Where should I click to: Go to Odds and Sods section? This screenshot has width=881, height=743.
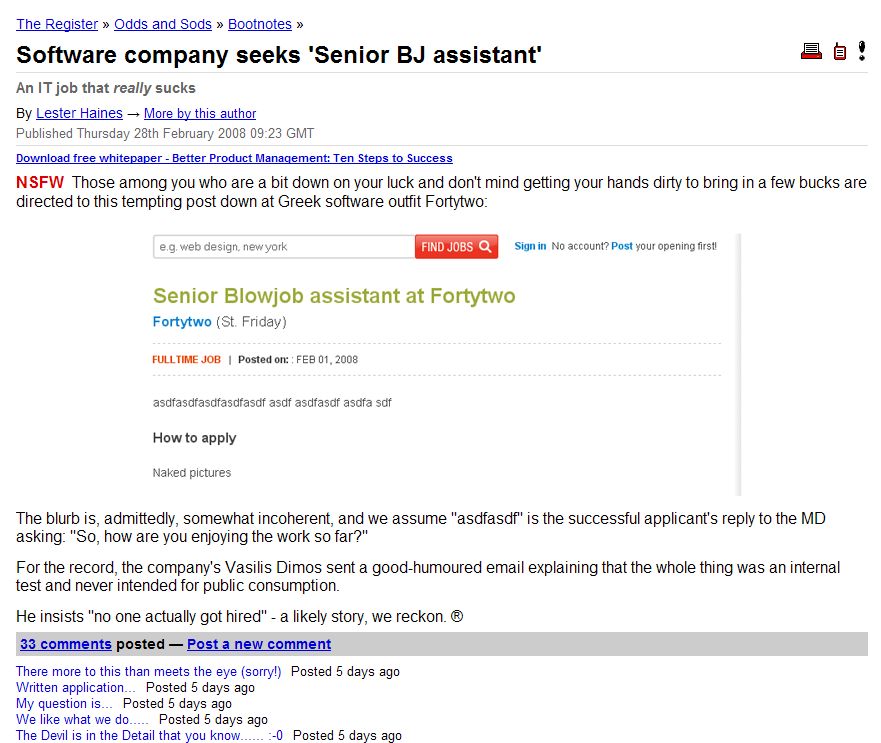(x=163, y=24)
